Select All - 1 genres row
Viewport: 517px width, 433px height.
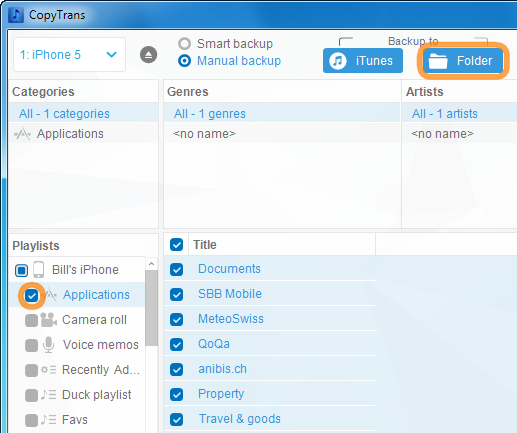click(x=282, y=114)
